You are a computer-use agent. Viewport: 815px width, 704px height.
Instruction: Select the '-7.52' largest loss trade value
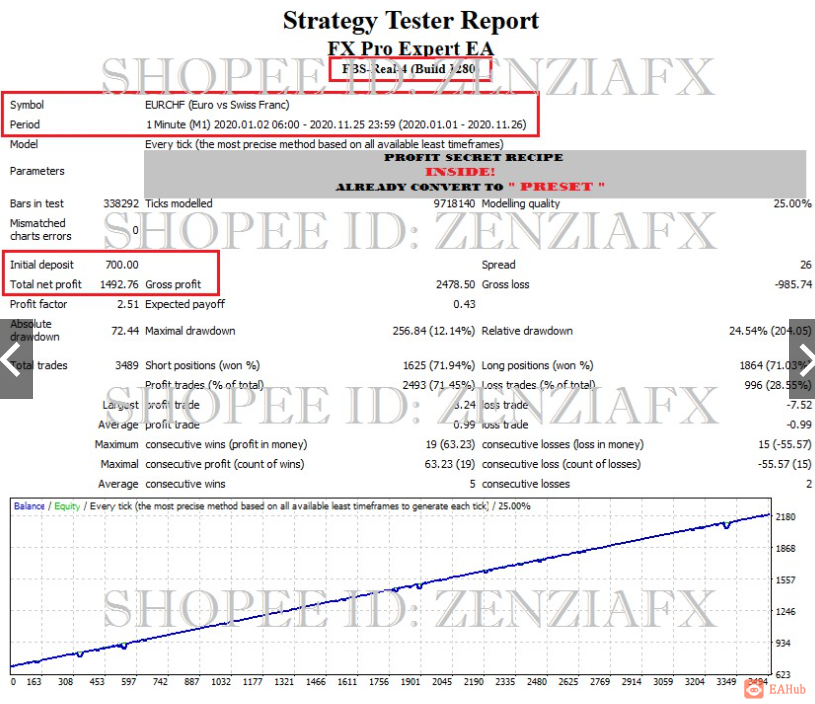pos(799,405)
